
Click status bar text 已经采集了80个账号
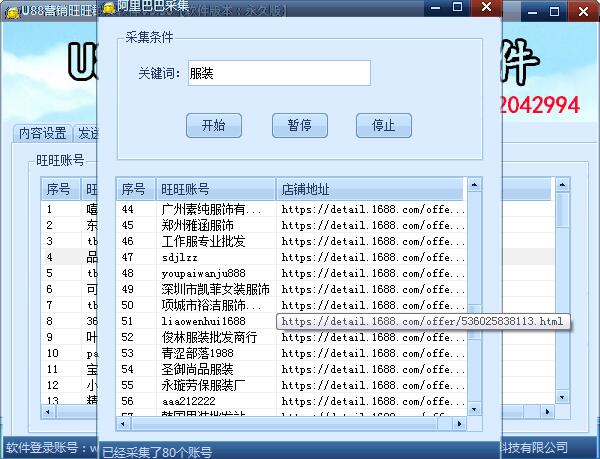coord(157,452)
